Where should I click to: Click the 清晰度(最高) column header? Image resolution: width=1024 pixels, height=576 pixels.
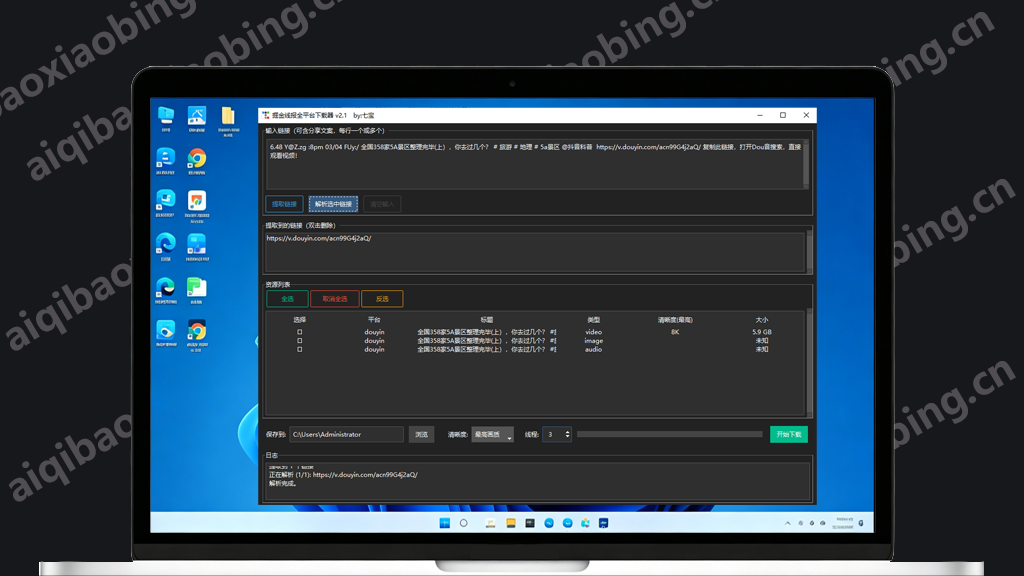click(x=675, y=320)
